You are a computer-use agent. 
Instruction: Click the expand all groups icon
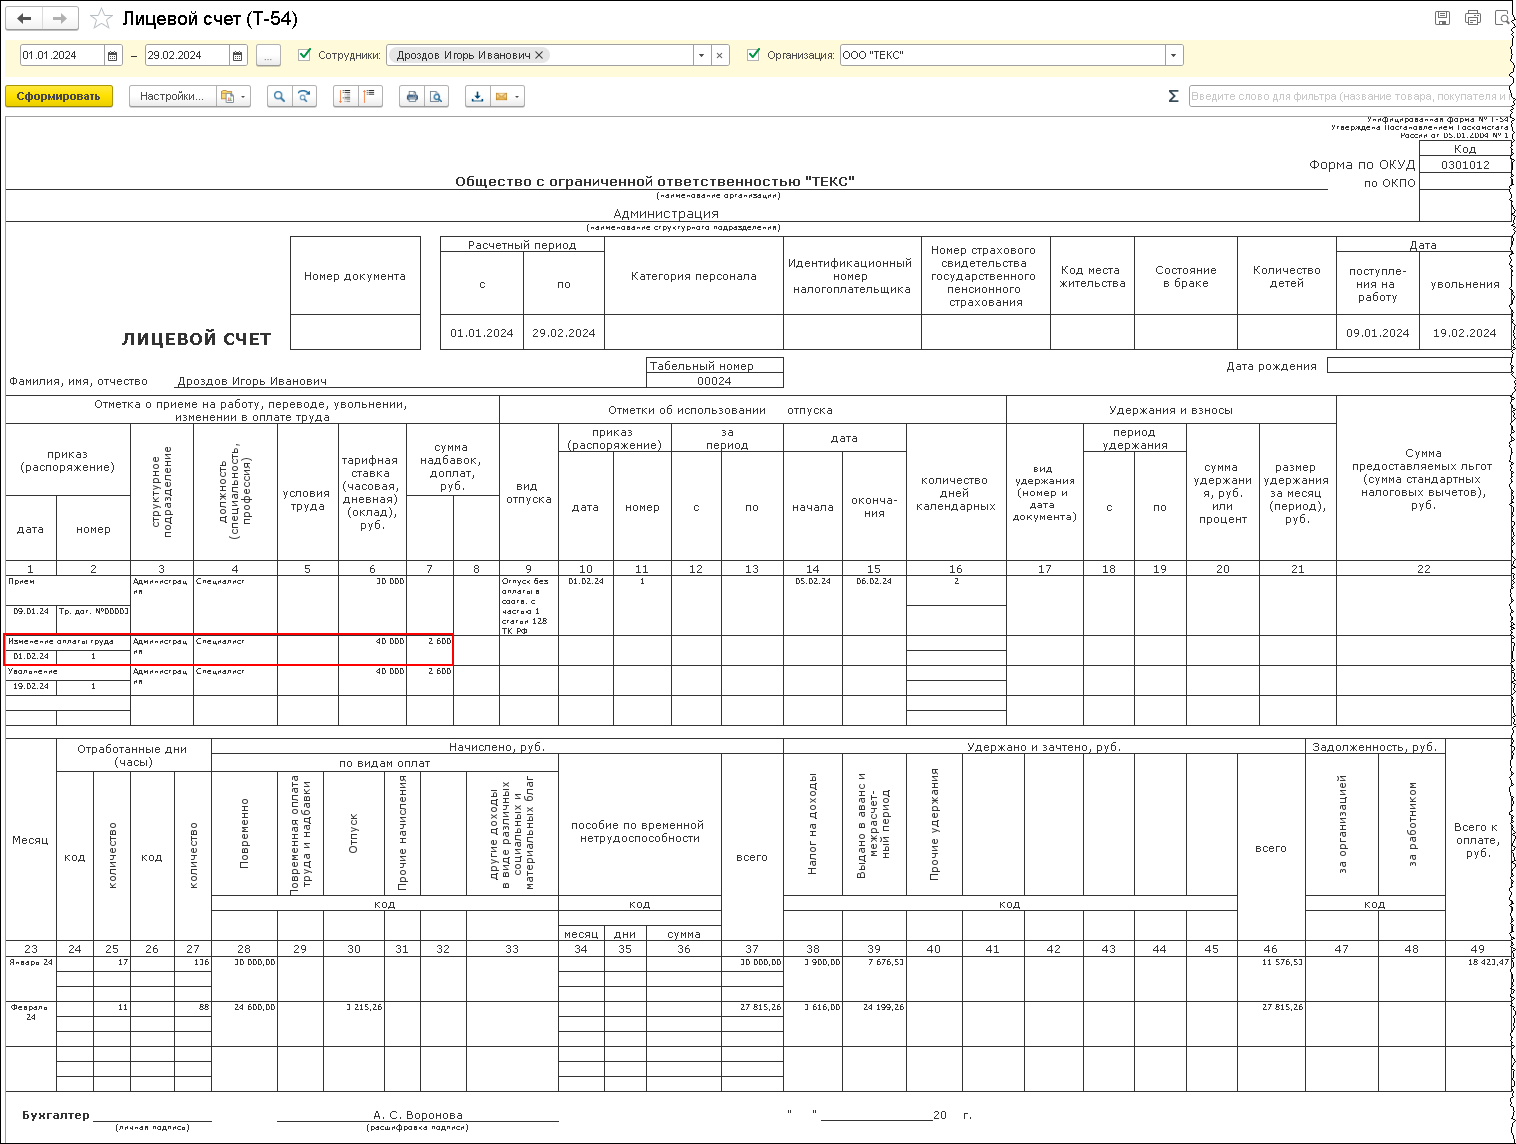pyautogui.click(x=345, y=96)
